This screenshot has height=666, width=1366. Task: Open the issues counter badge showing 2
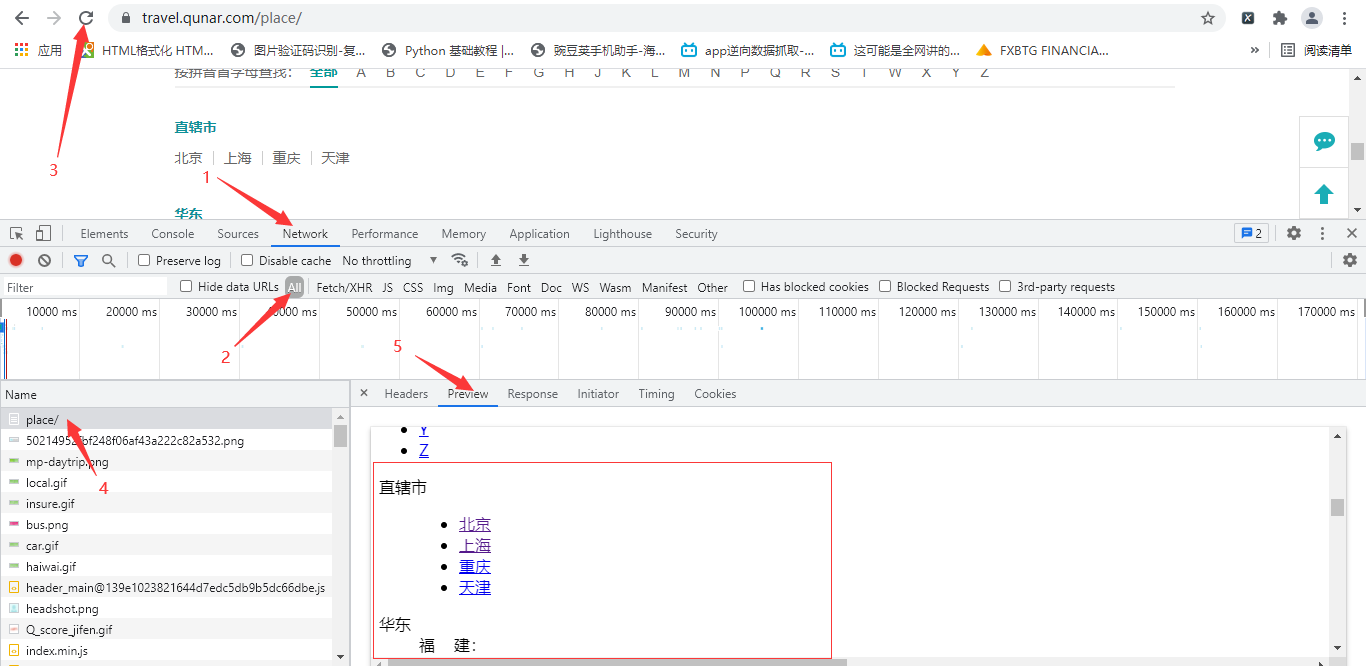(1251, 233)
